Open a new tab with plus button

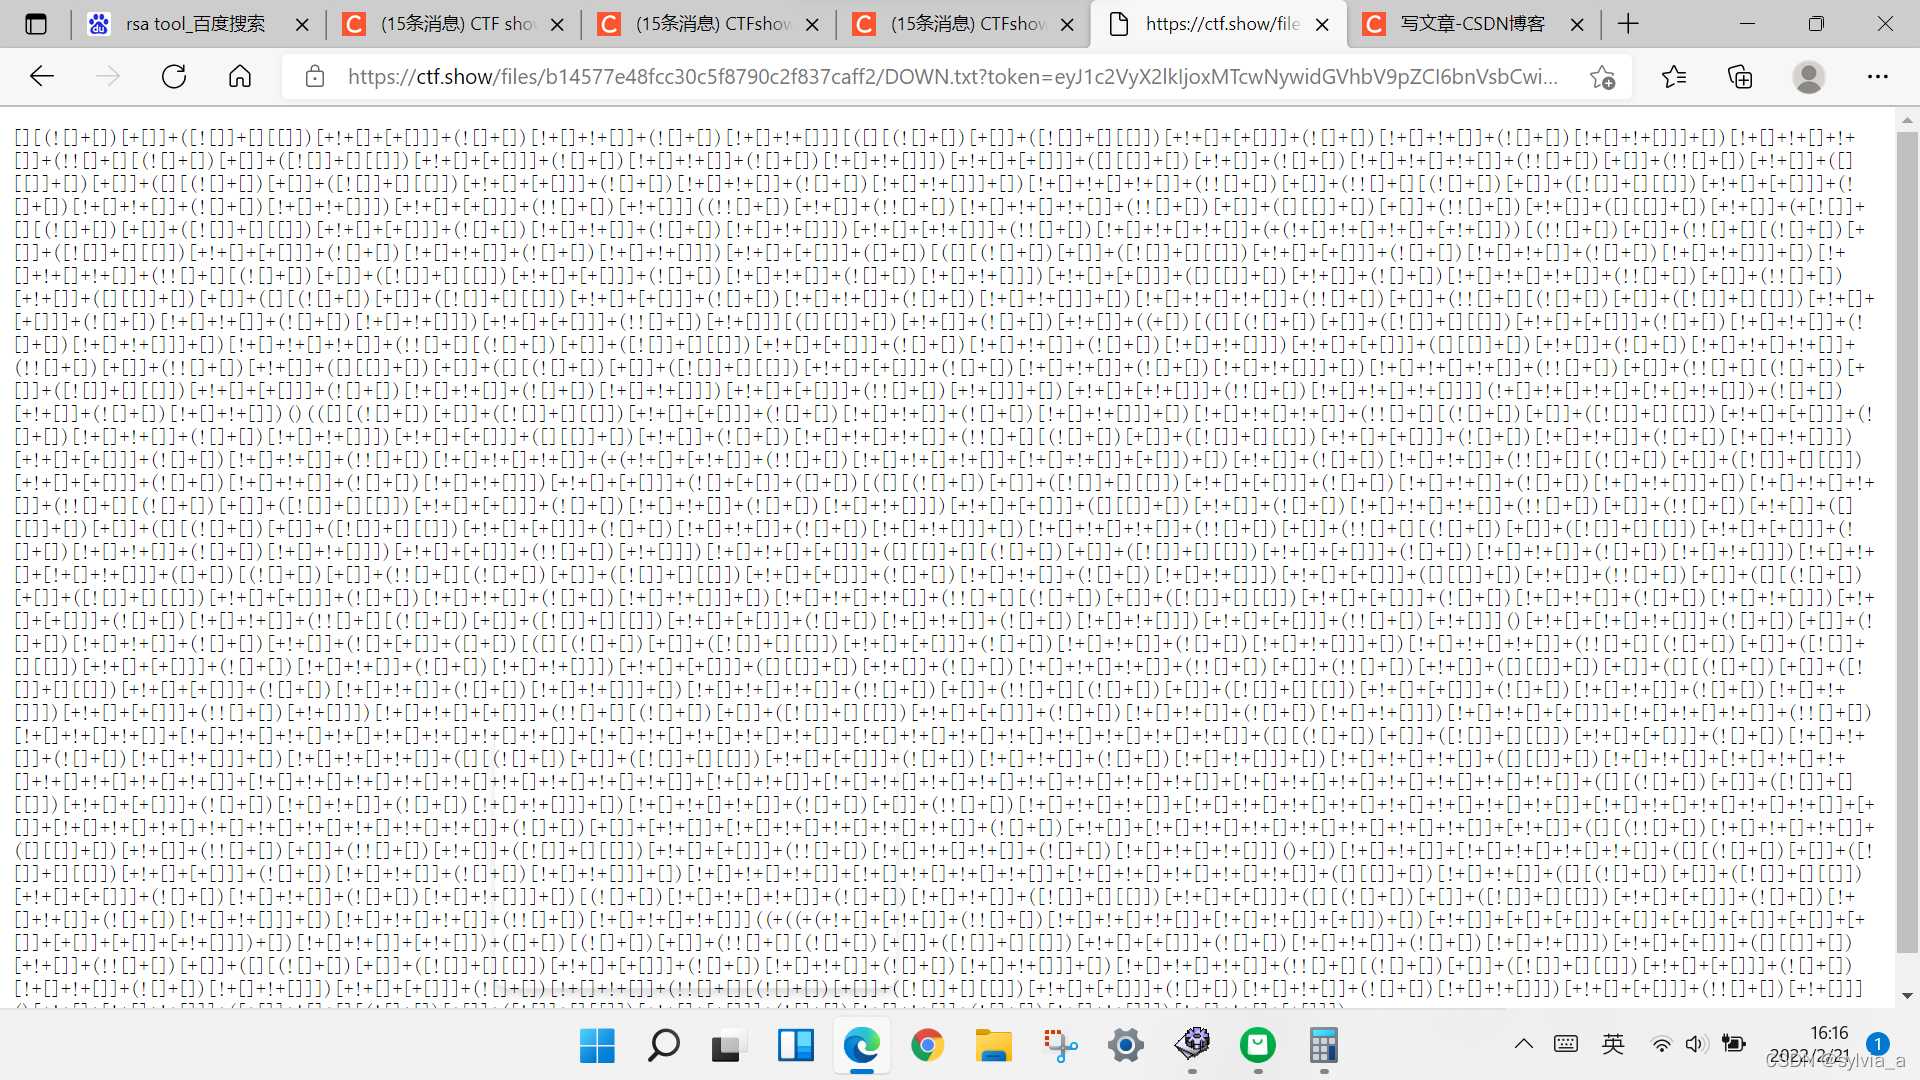tap(1628, 24)
